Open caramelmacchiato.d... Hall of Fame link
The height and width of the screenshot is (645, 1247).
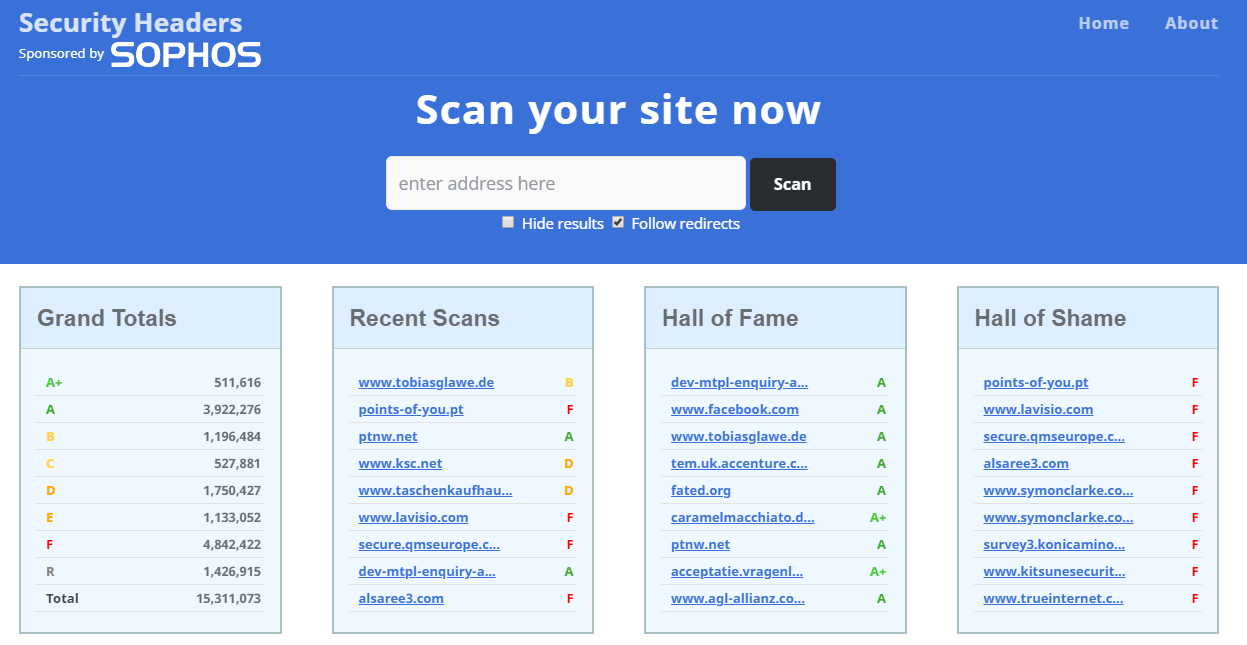tap(743, 517)
